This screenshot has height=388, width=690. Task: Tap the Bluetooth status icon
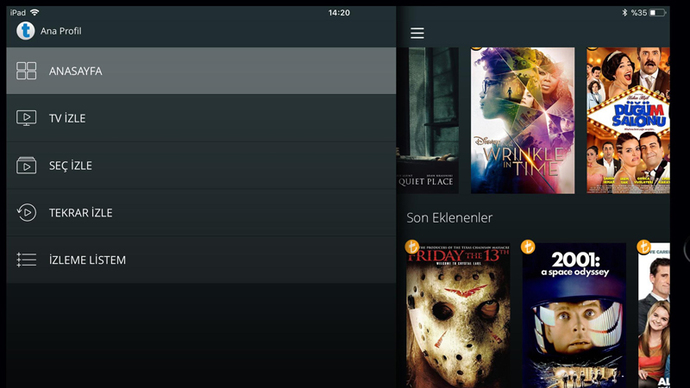(624, 13)
